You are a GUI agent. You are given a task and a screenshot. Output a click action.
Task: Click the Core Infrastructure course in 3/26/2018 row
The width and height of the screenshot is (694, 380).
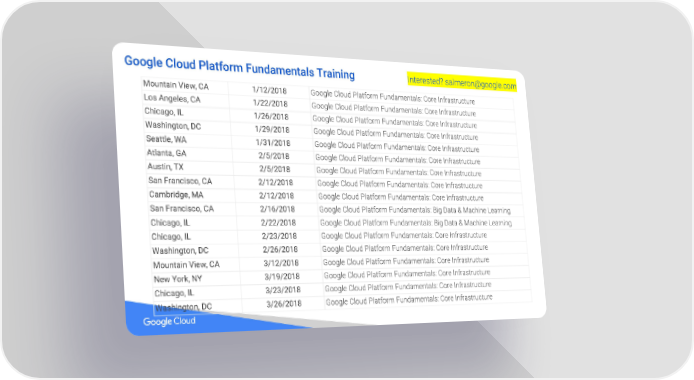click(x=409, y=300)
